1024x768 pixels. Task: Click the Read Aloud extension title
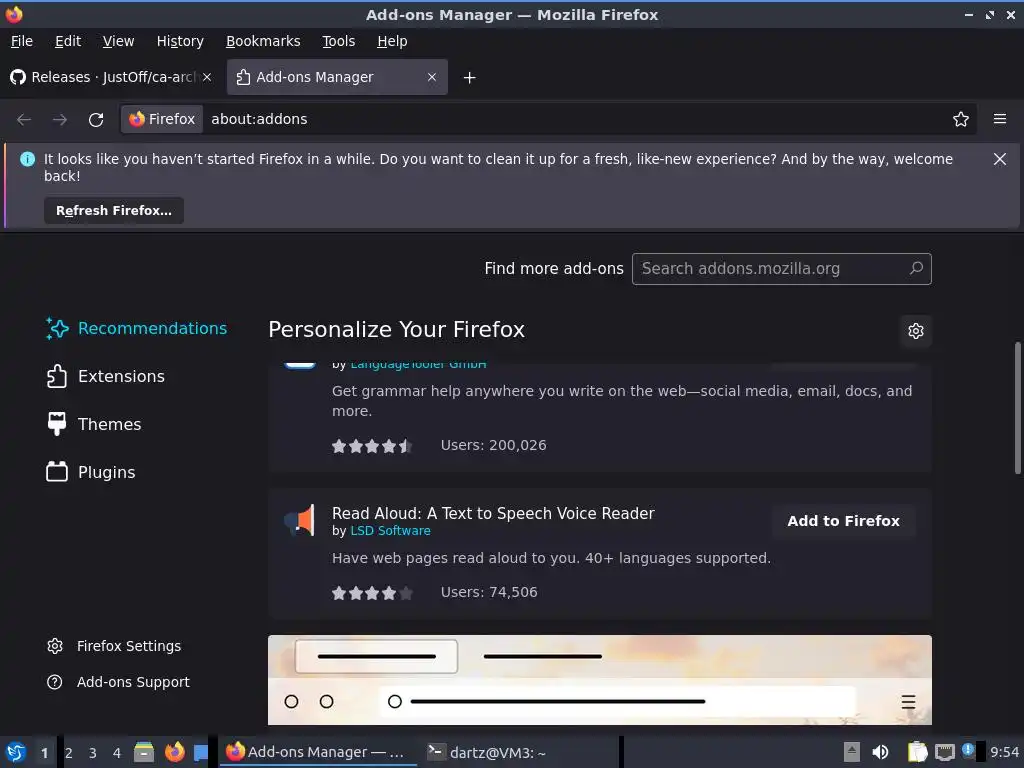(493, 513)
